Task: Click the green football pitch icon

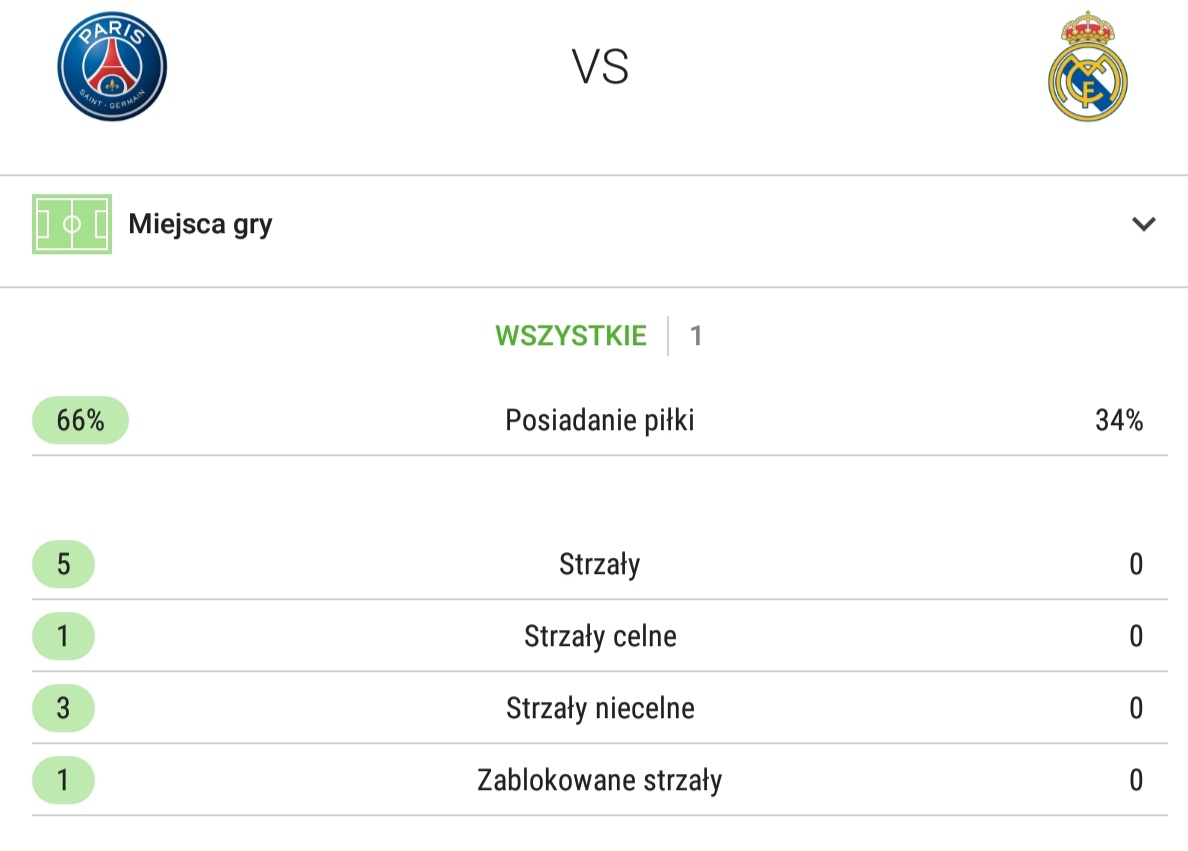Action: pos(72,224)
